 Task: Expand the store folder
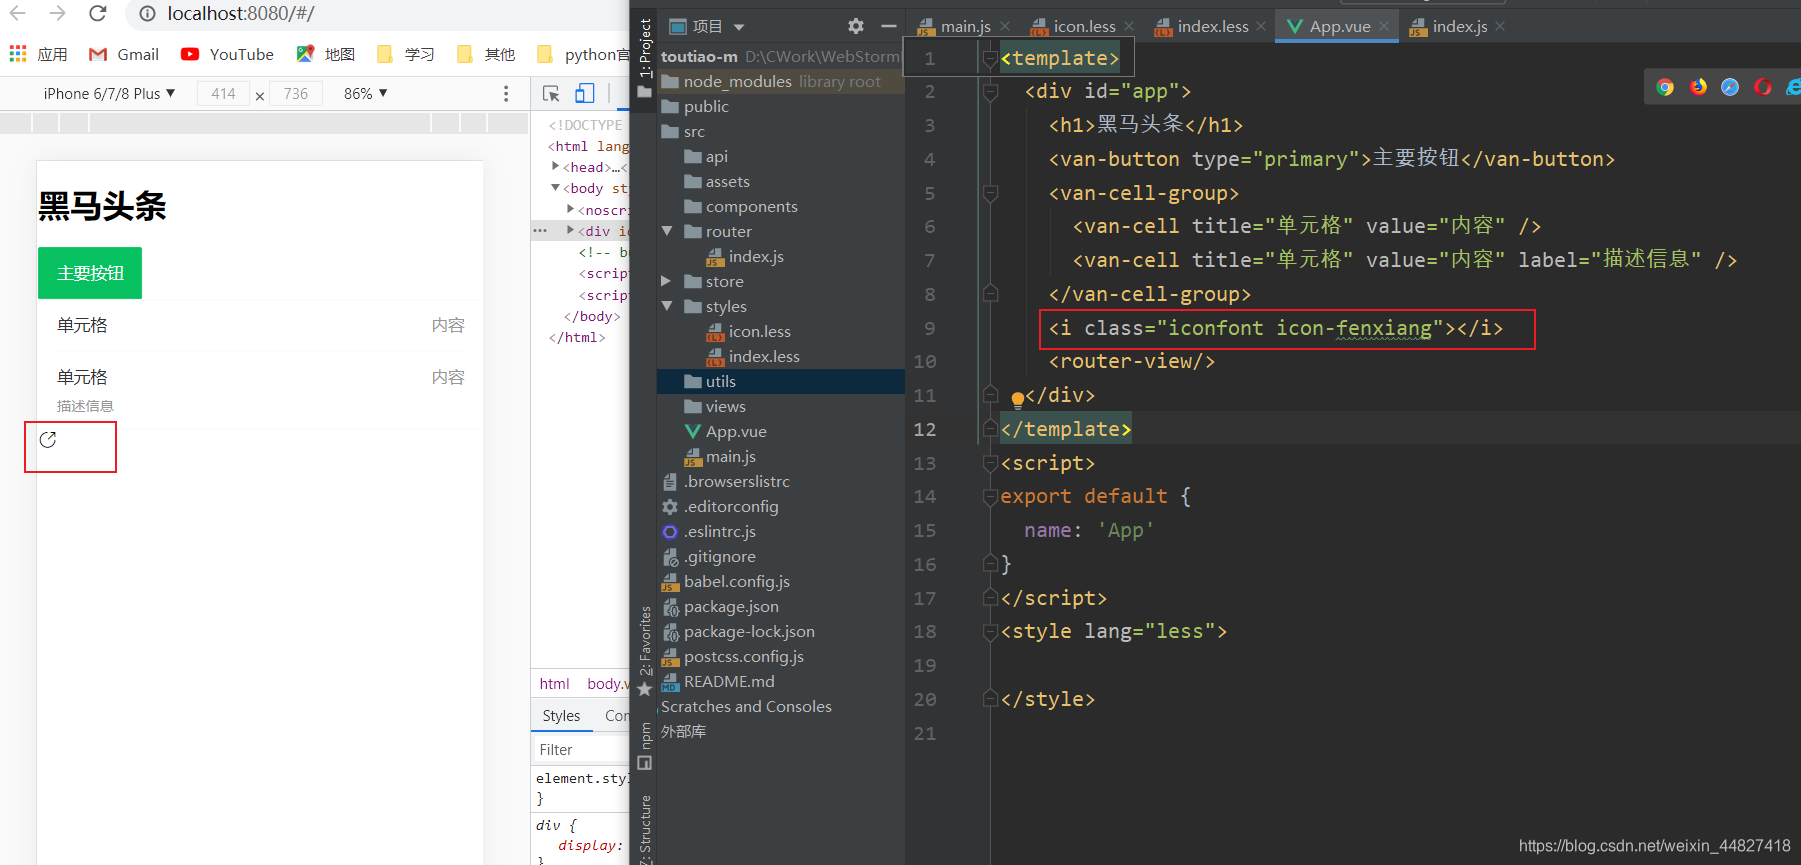pos(667,281)
